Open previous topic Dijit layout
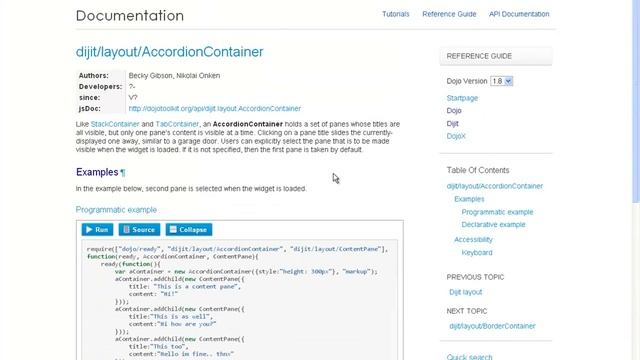Viewport: 640px width, 360px height. click(x=465, y=292)
